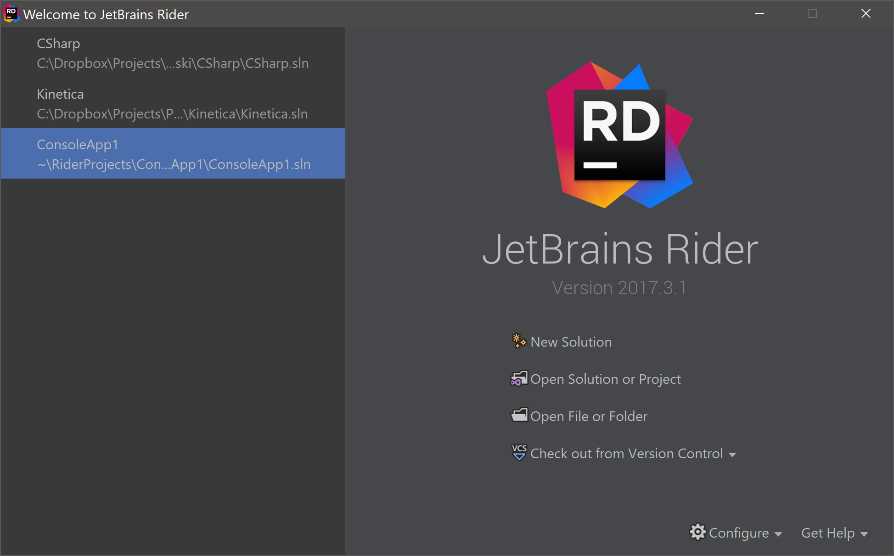894x556 pixels.
Task: Open the Kinetica recent solution
Action: 173,103
